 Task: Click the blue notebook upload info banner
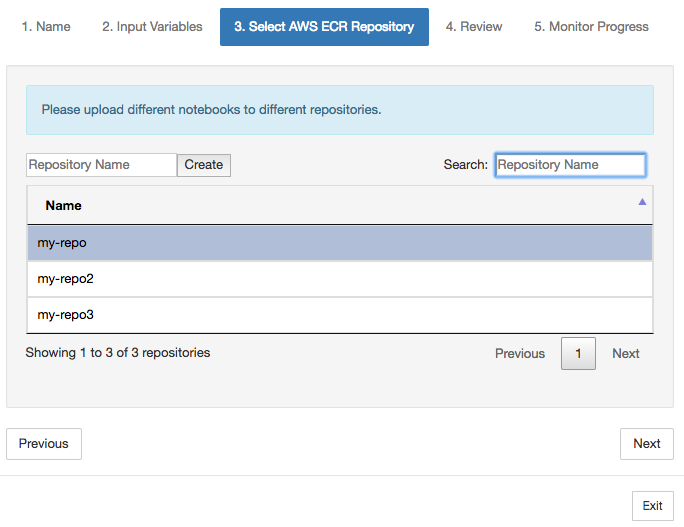point(339,110)
